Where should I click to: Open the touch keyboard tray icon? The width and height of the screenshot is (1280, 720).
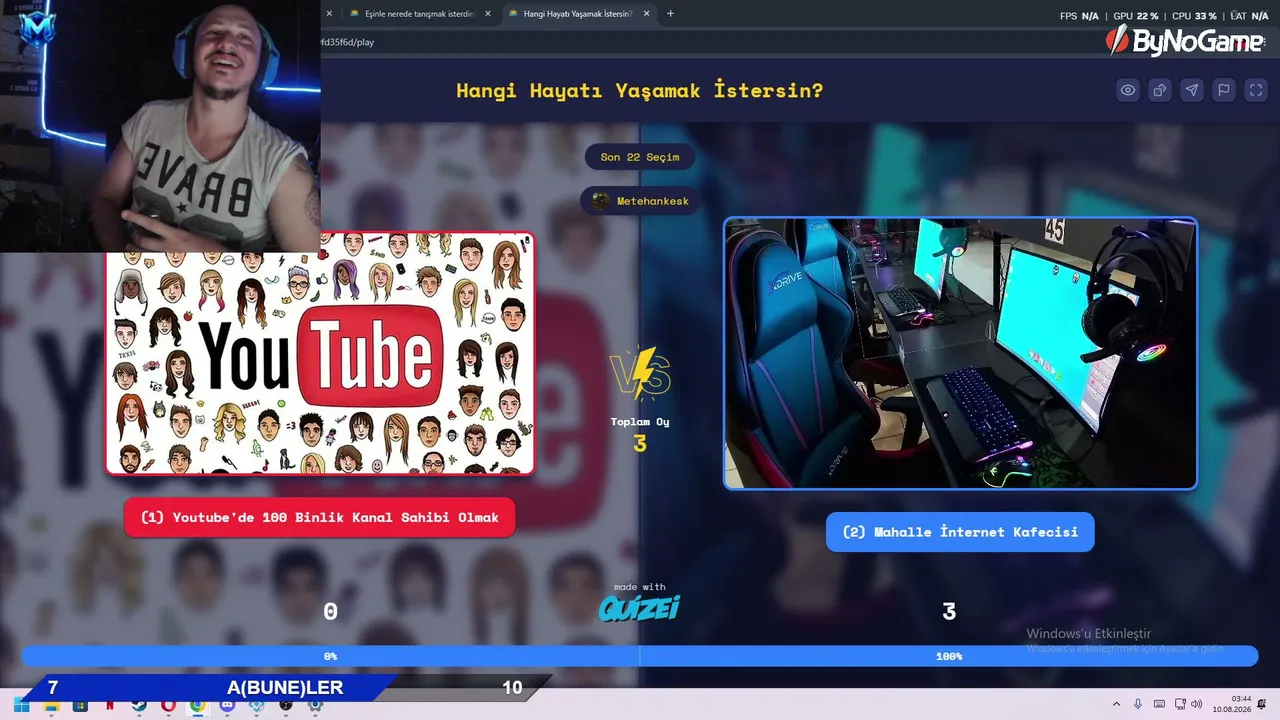point(1159,704)
